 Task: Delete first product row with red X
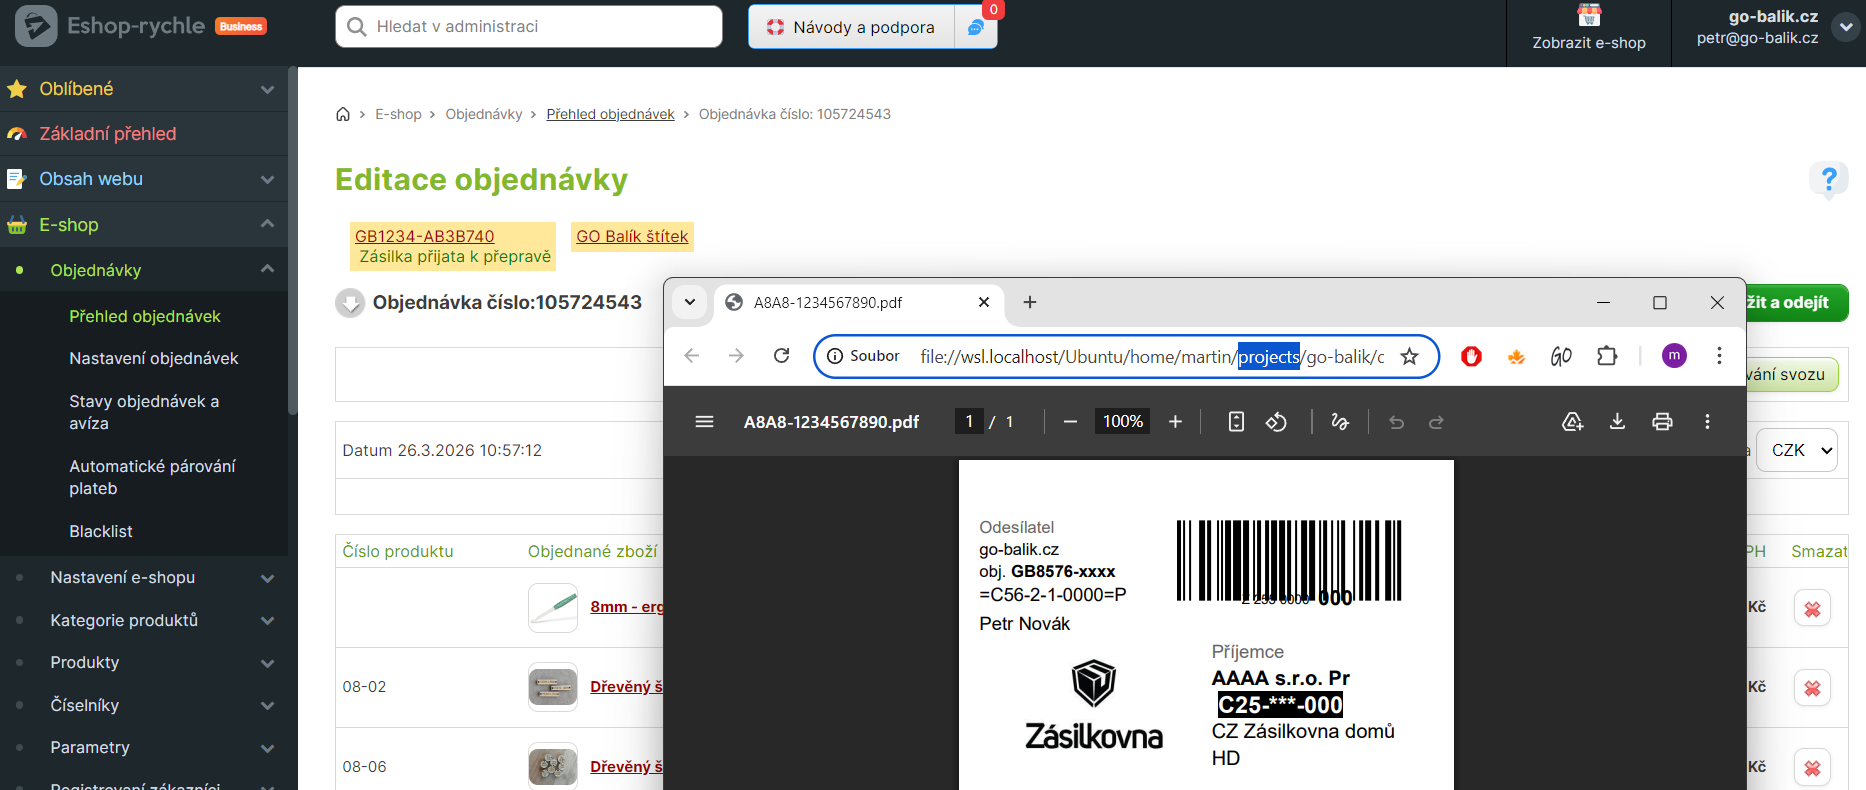[x=1812, y=609]
